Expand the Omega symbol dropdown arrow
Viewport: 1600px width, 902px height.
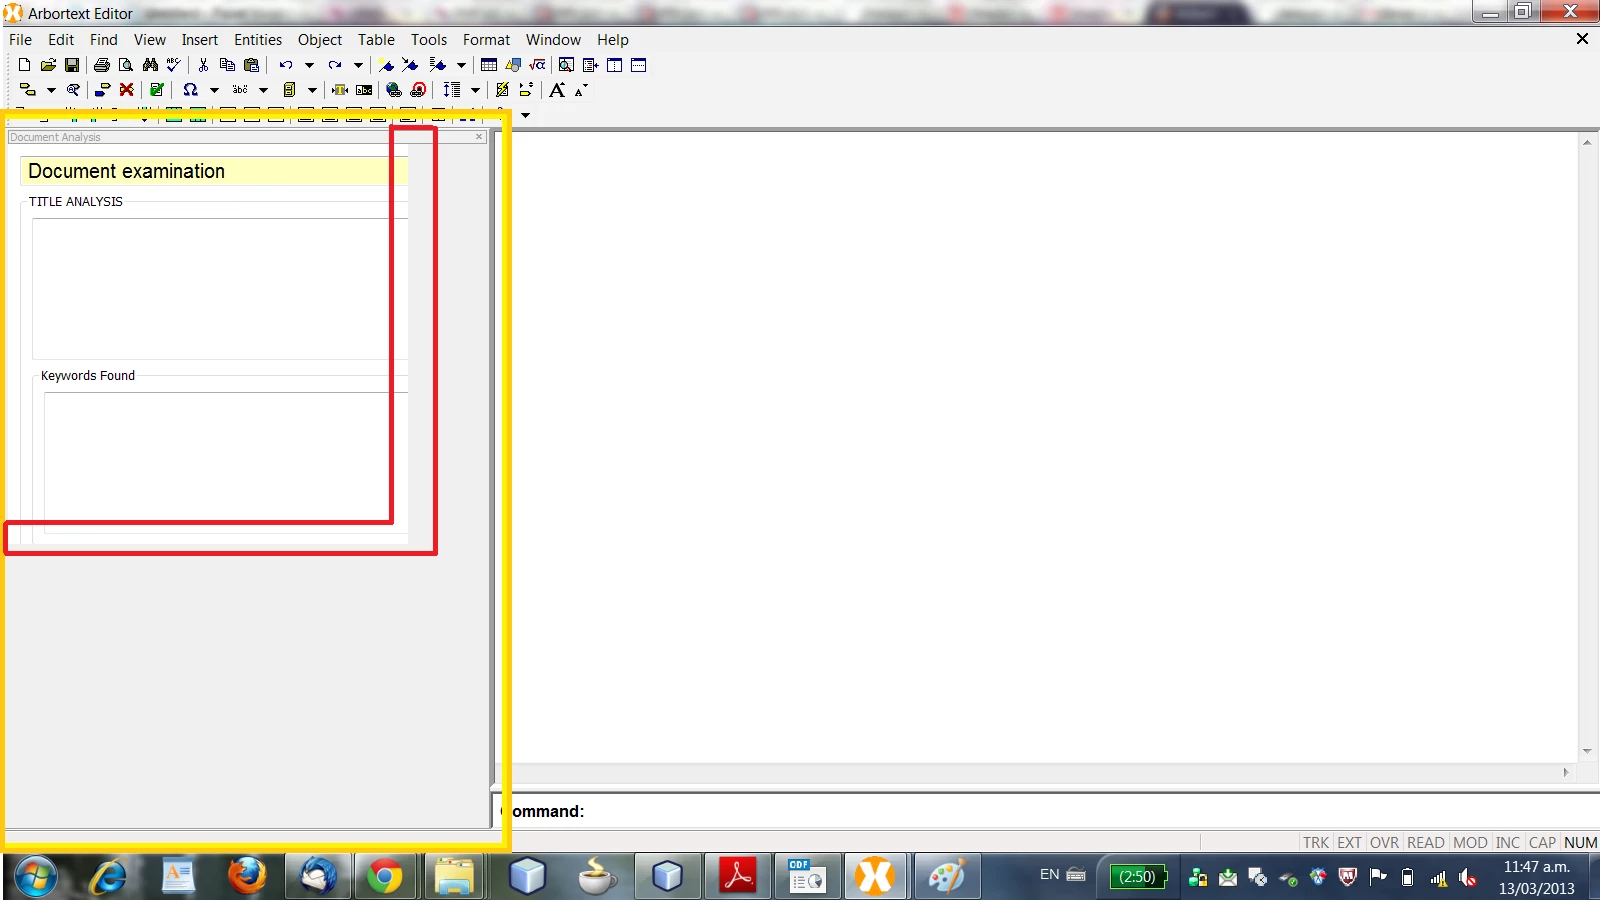214,90
